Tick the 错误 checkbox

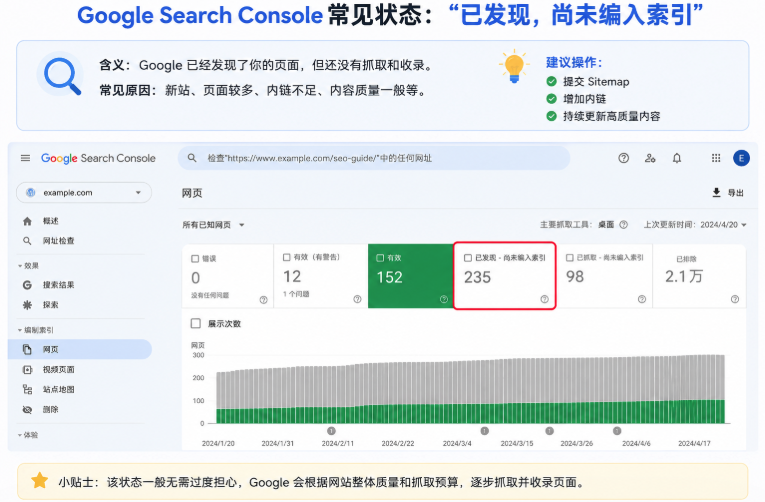195,259
